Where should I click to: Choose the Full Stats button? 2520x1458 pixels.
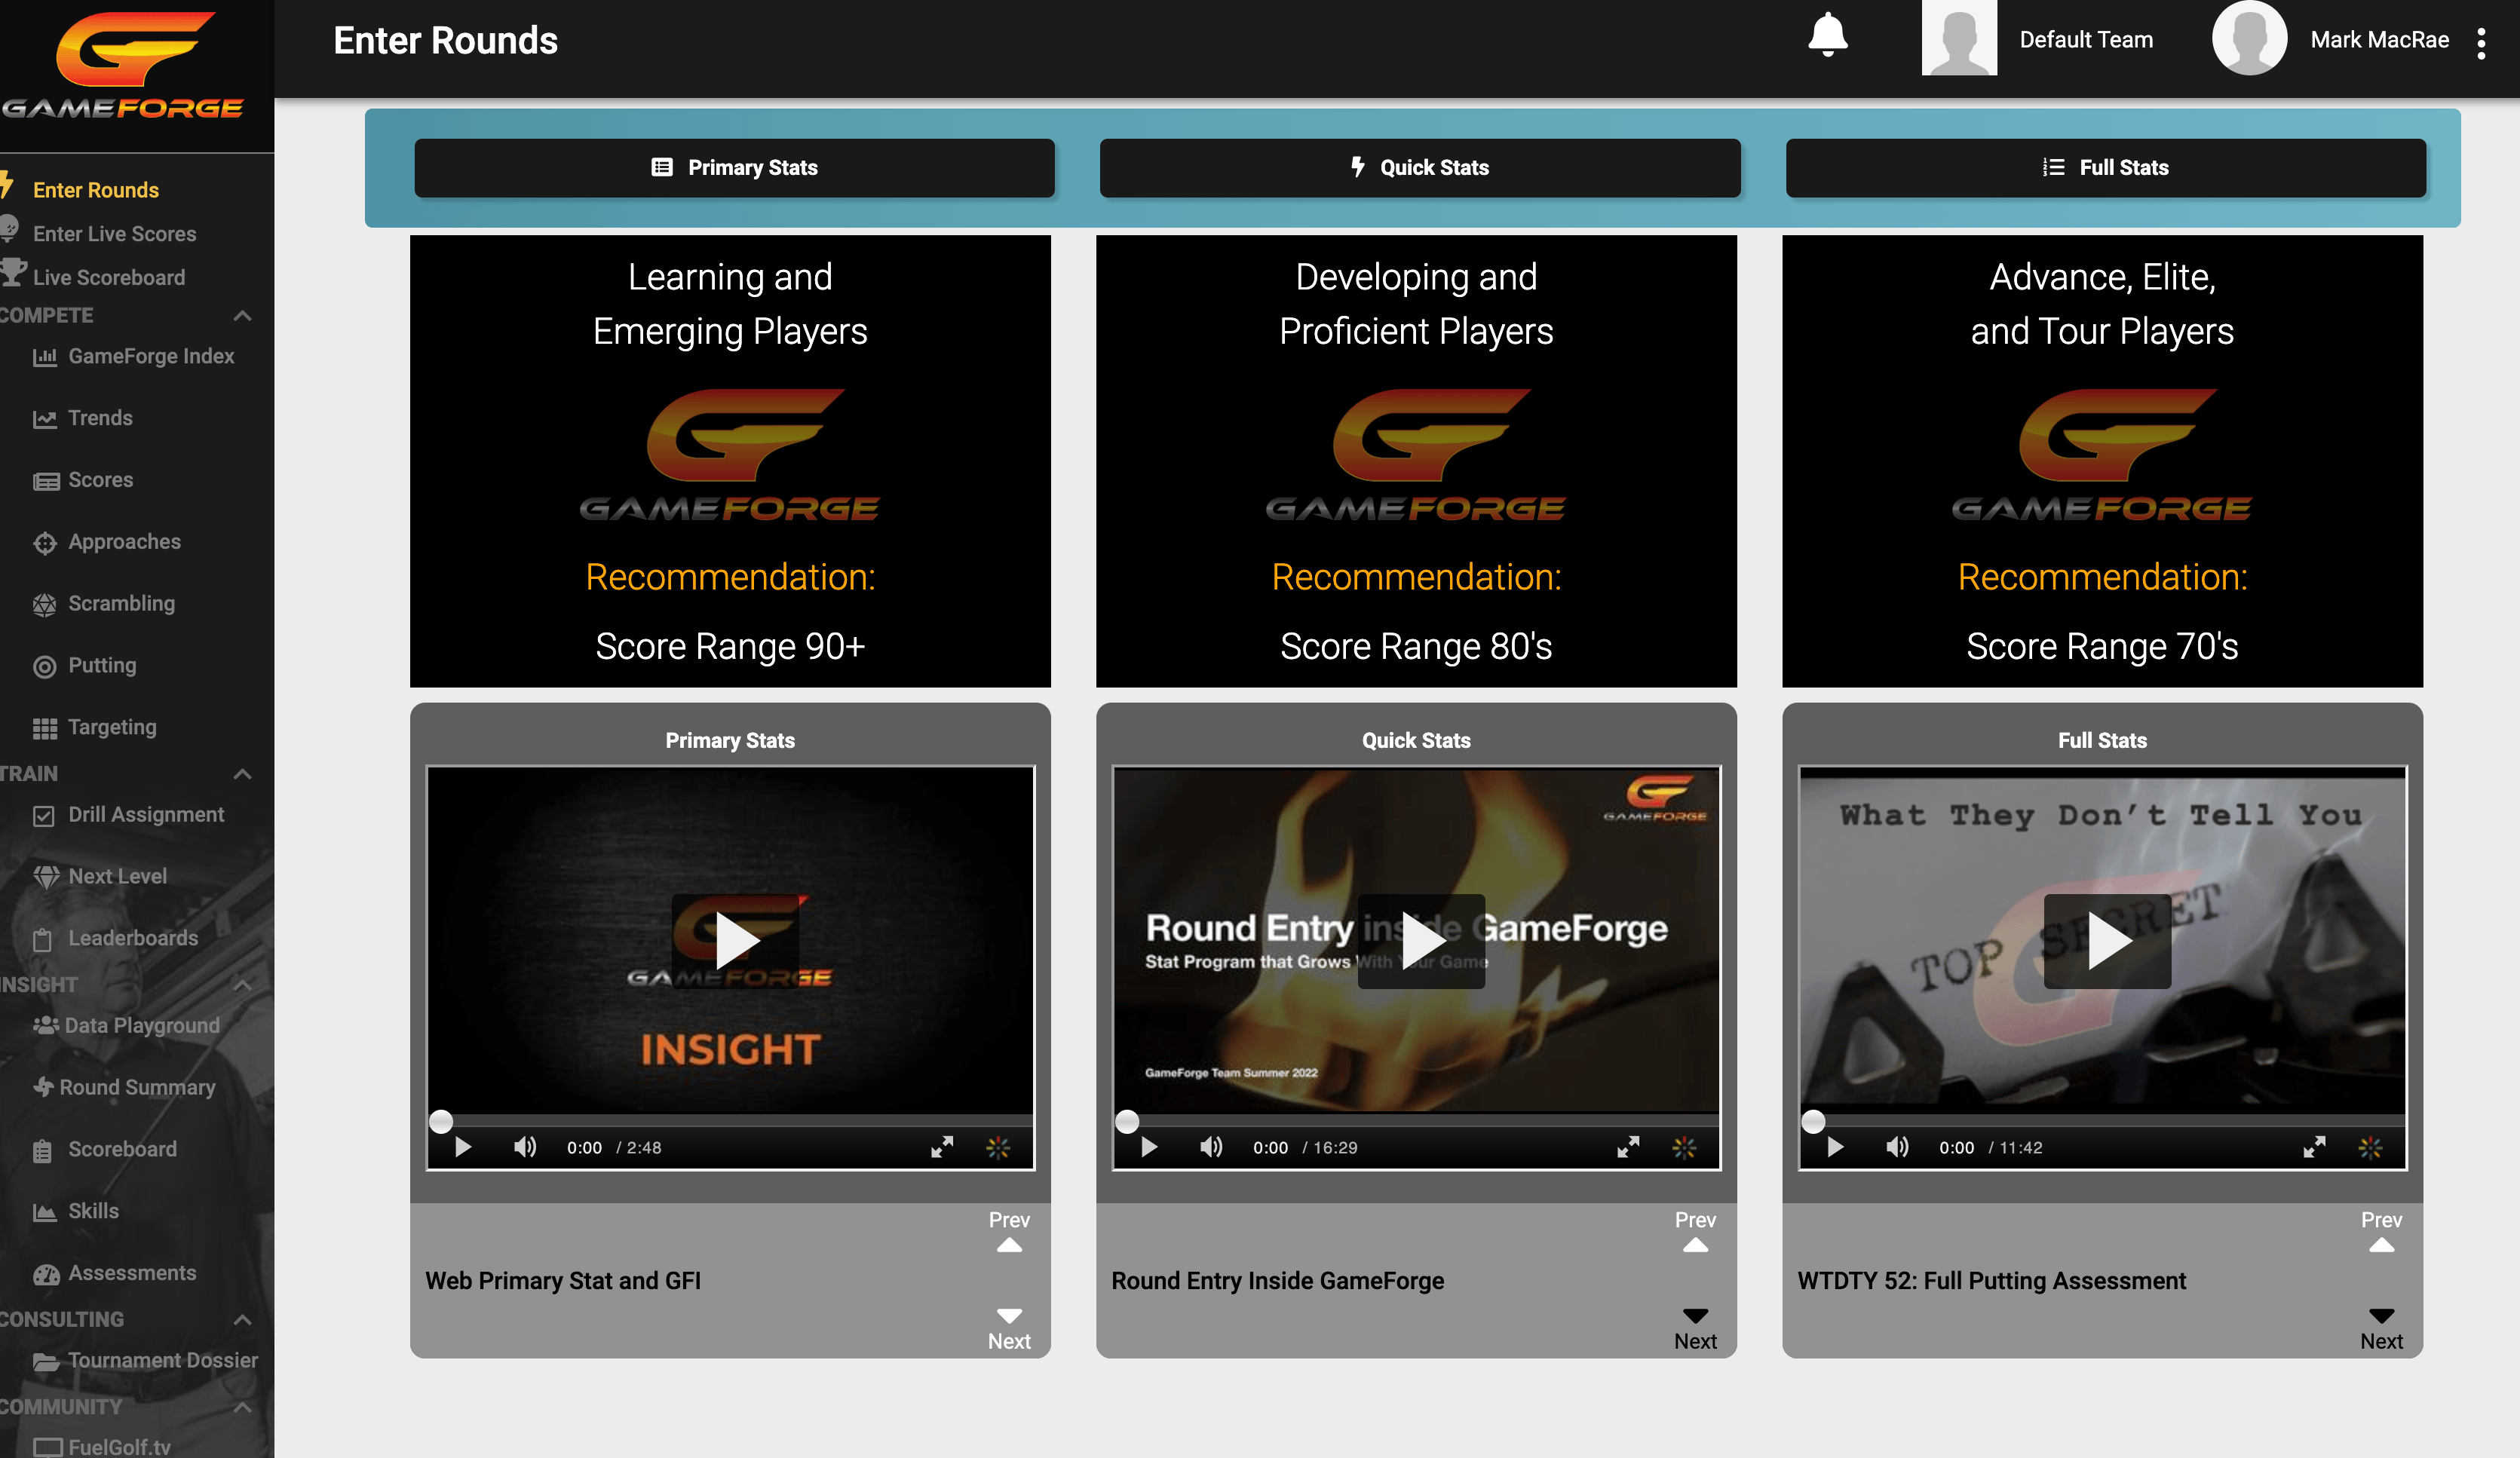tap(2105, 167)
